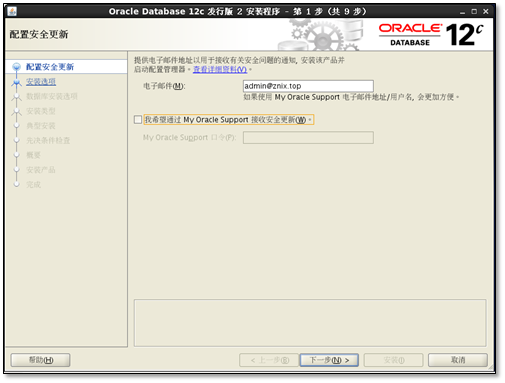Screen dimensions: 505x383
Task: Select 完成 step in sidebar
Action: tap(33, 184)
